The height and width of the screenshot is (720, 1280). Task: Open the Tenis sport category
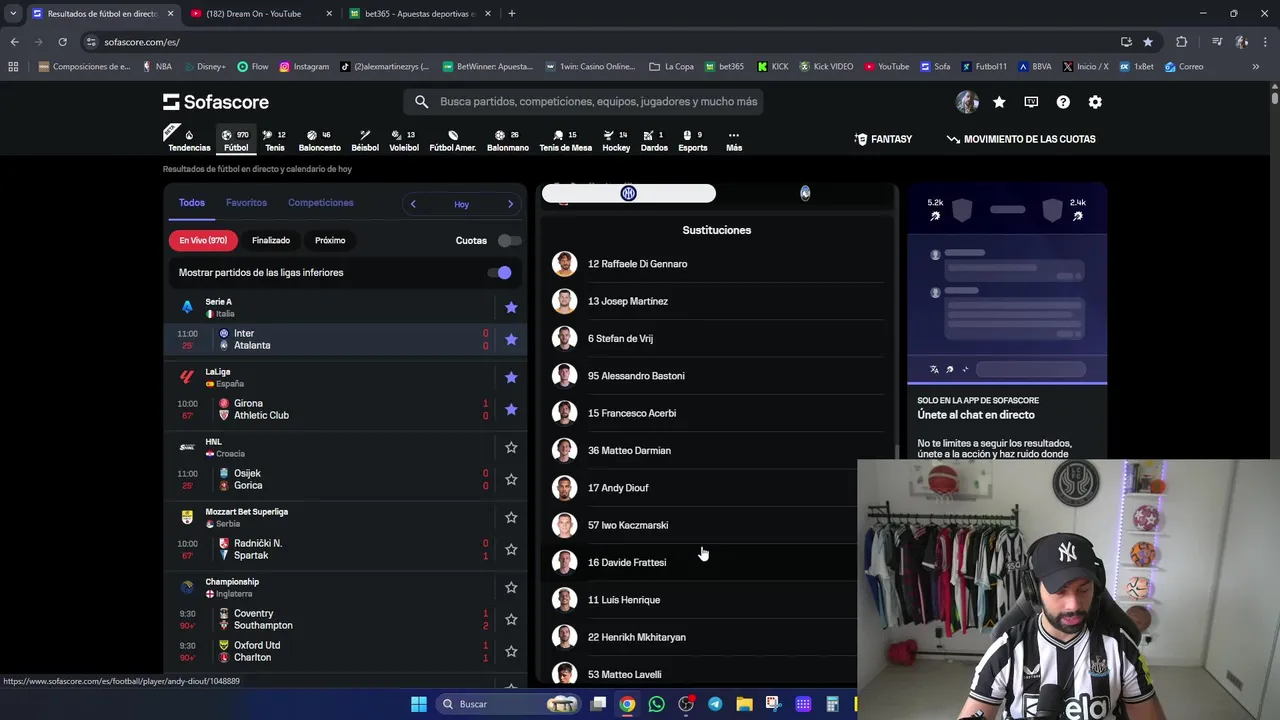click(x=274, y=140)
